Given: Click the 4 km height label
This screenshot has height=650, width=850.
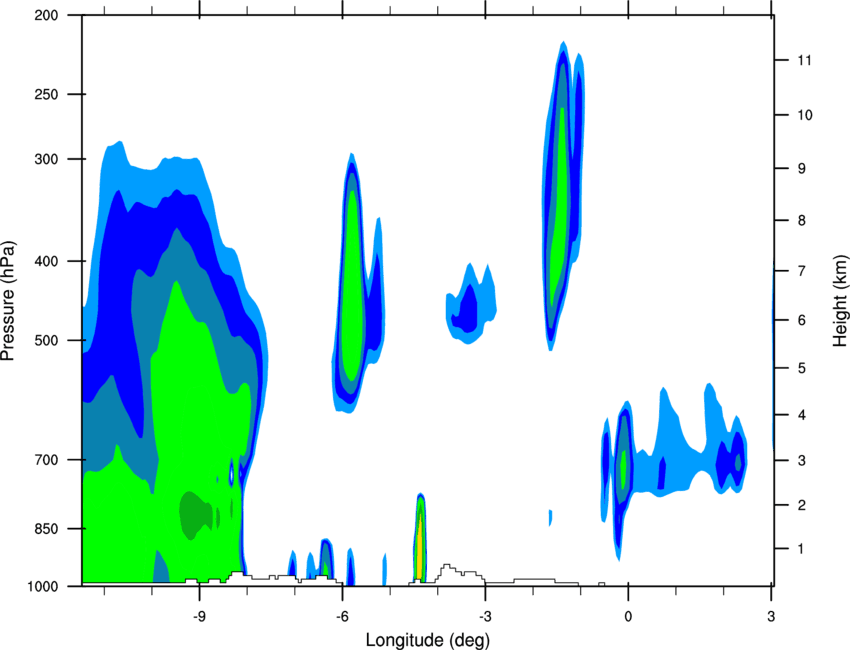Looking at the screenshot, I should tap(802, 415).
